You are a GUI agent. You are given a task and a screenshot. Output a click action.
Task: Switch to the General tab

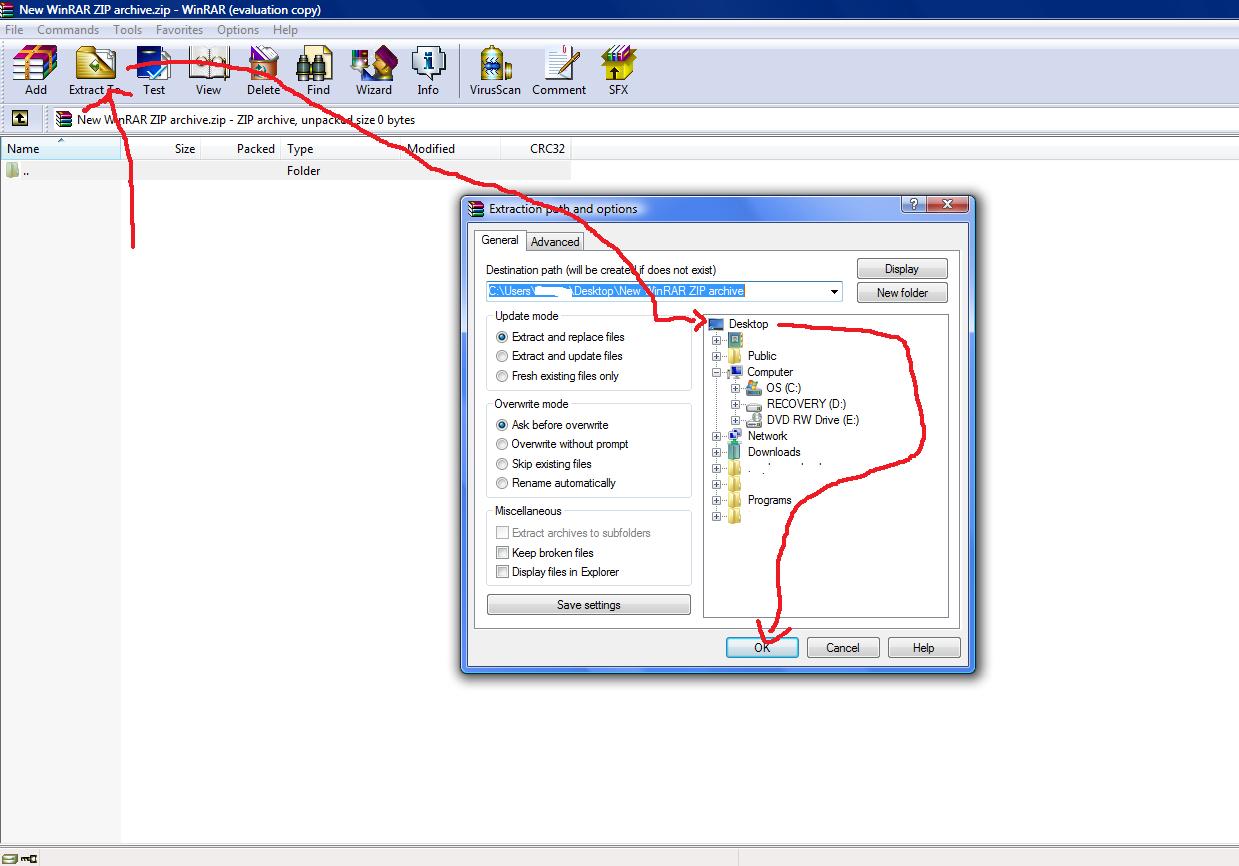click(500, 240)
